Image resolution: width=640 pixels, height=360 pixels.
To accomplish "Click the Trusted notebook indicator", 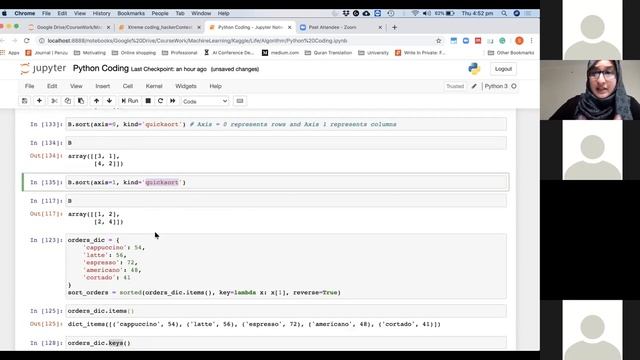I will [x=455, y=86].
